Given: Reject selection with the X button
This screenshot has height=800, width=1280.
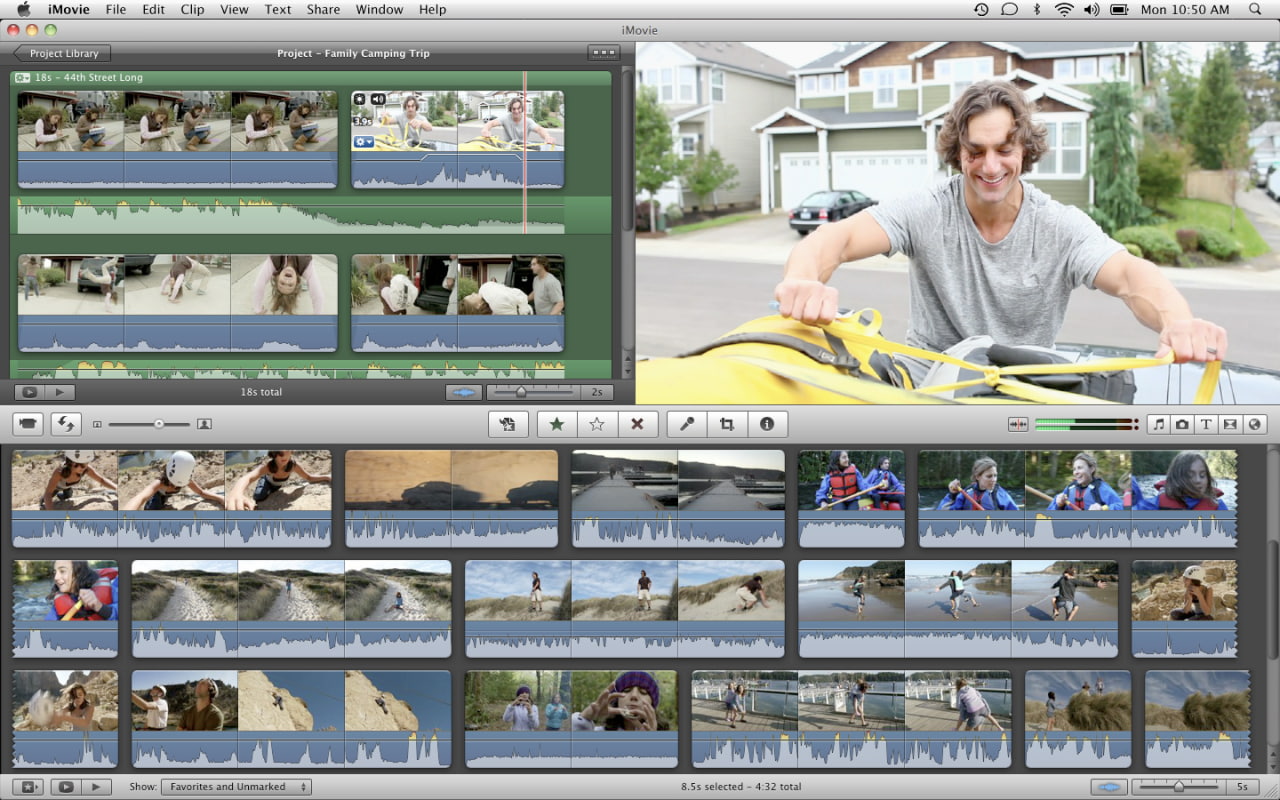Looking at the screenshot, I should click(637, 424).
